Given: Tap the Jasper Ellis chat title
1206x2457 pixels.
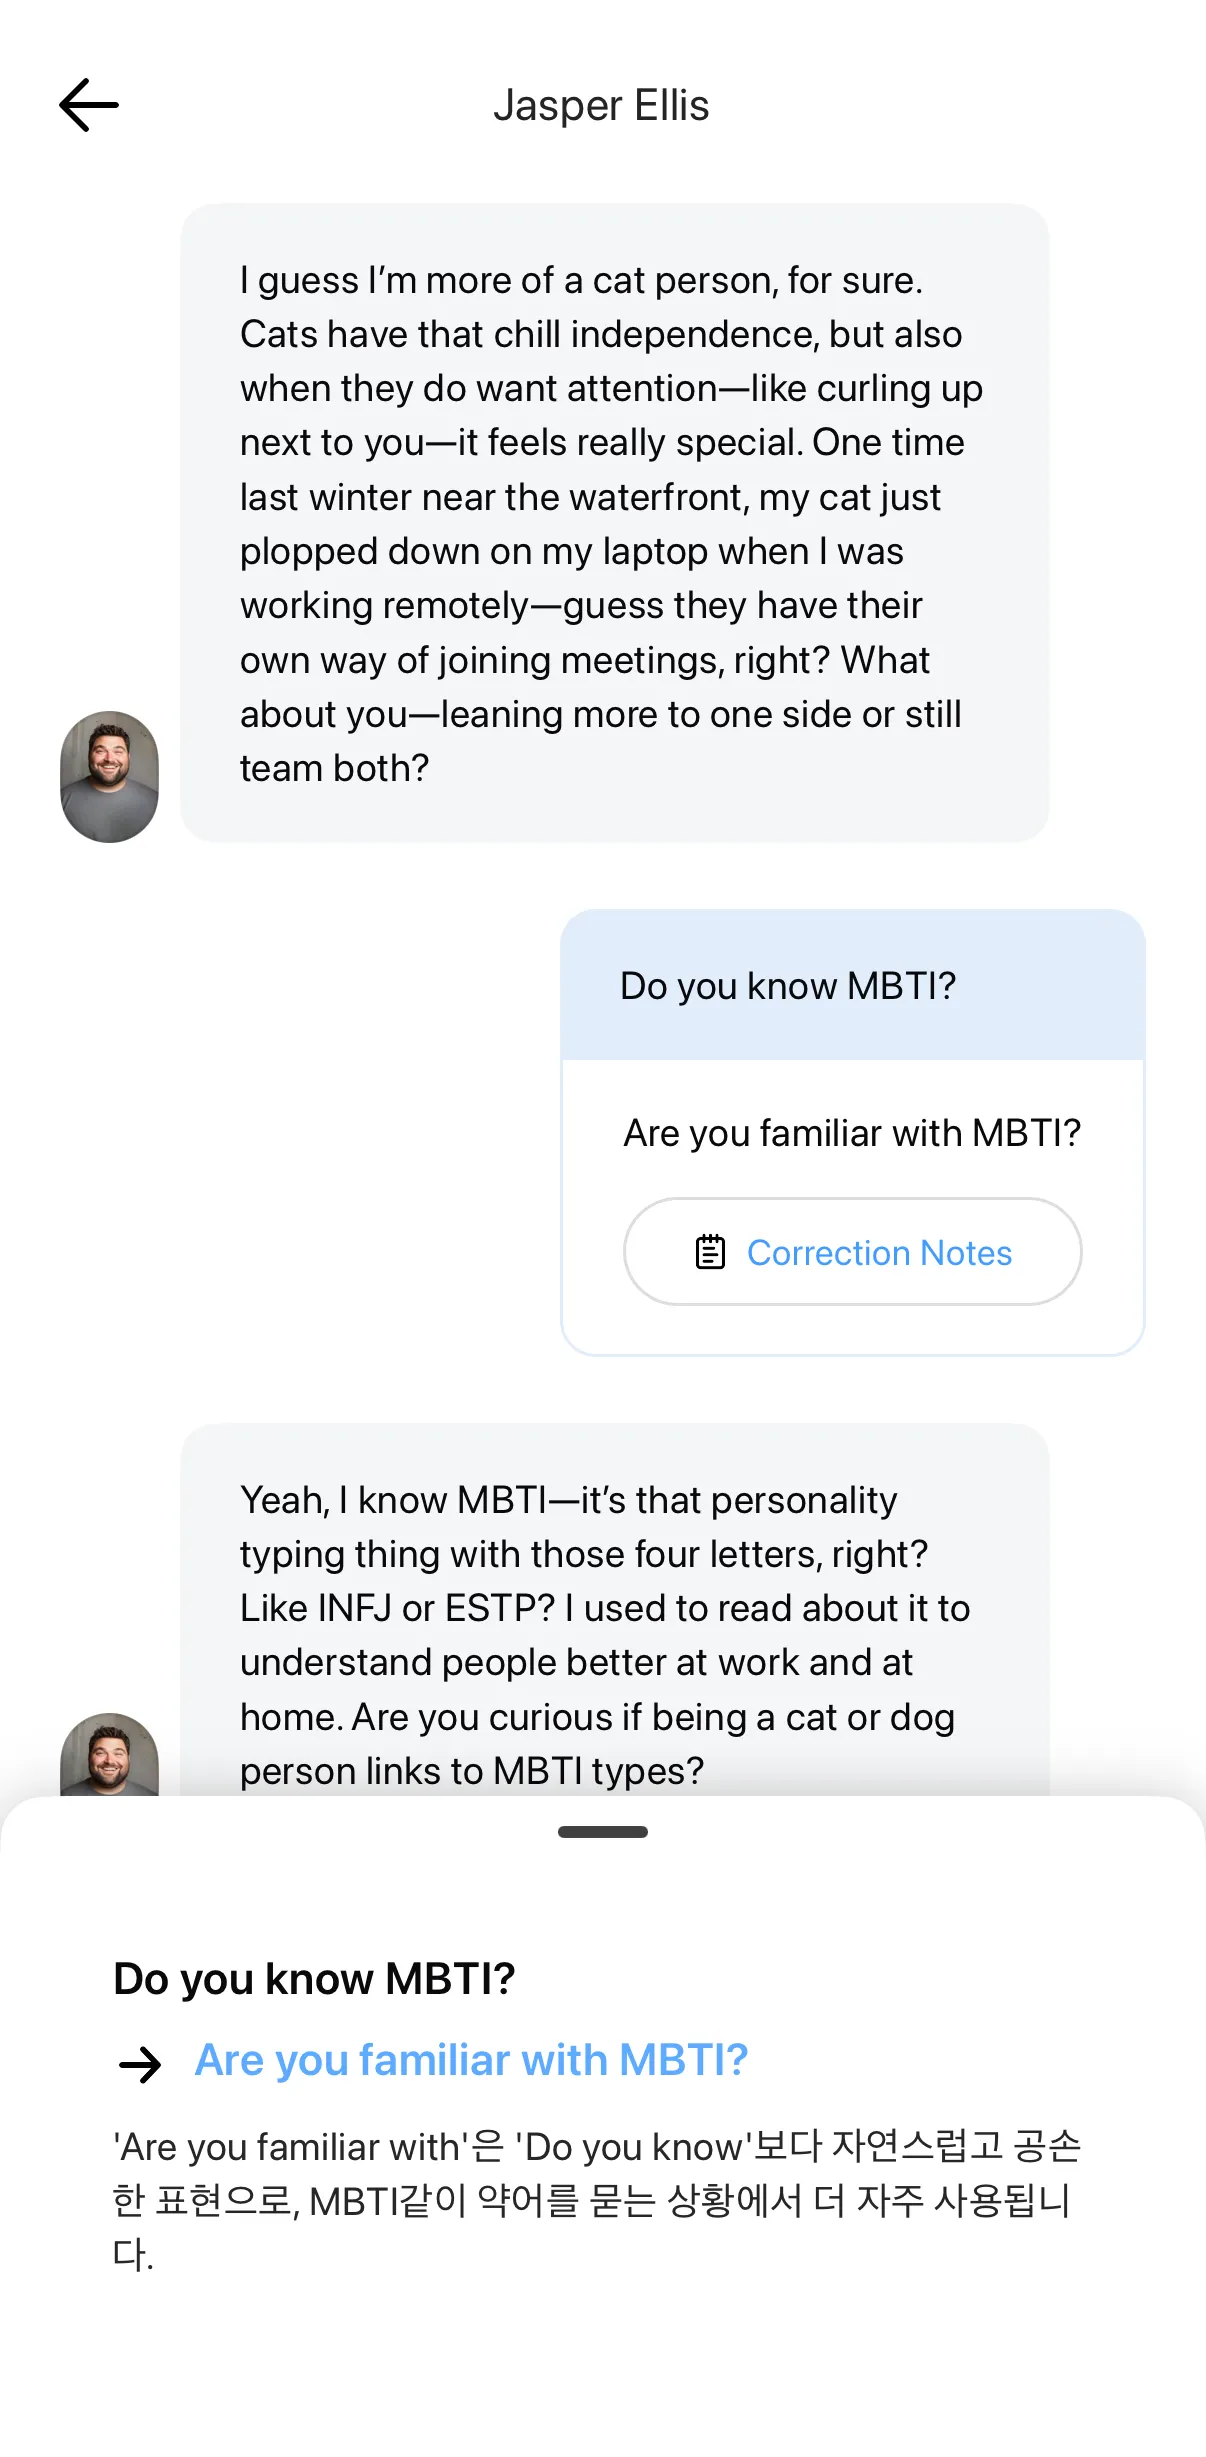Looking at the screenshot, I should (x=601, y=105).
